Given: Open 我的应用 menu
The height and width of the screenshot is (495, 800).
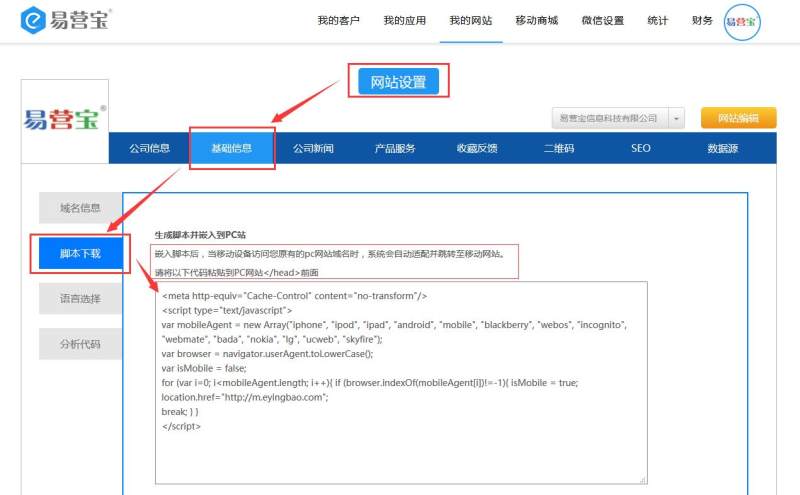Looking at the screenshot, I should point(405,20).
